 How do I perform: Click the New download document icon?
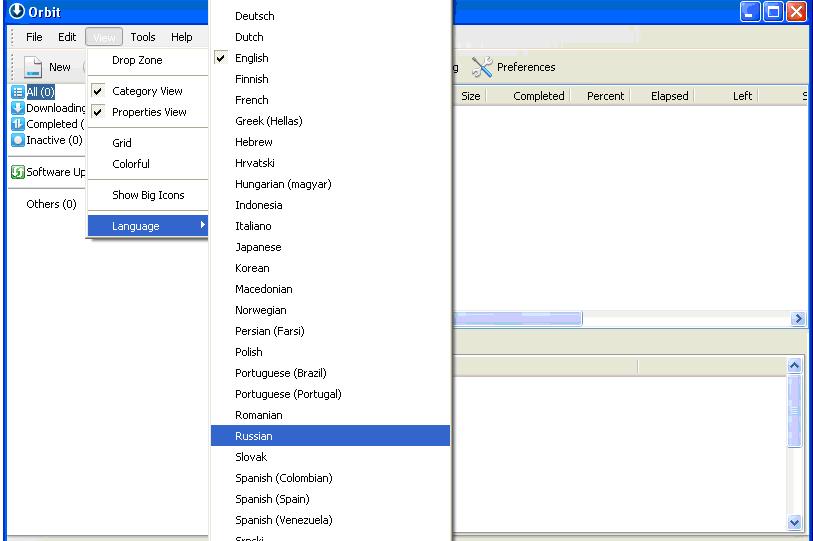(x=33, y=67)
